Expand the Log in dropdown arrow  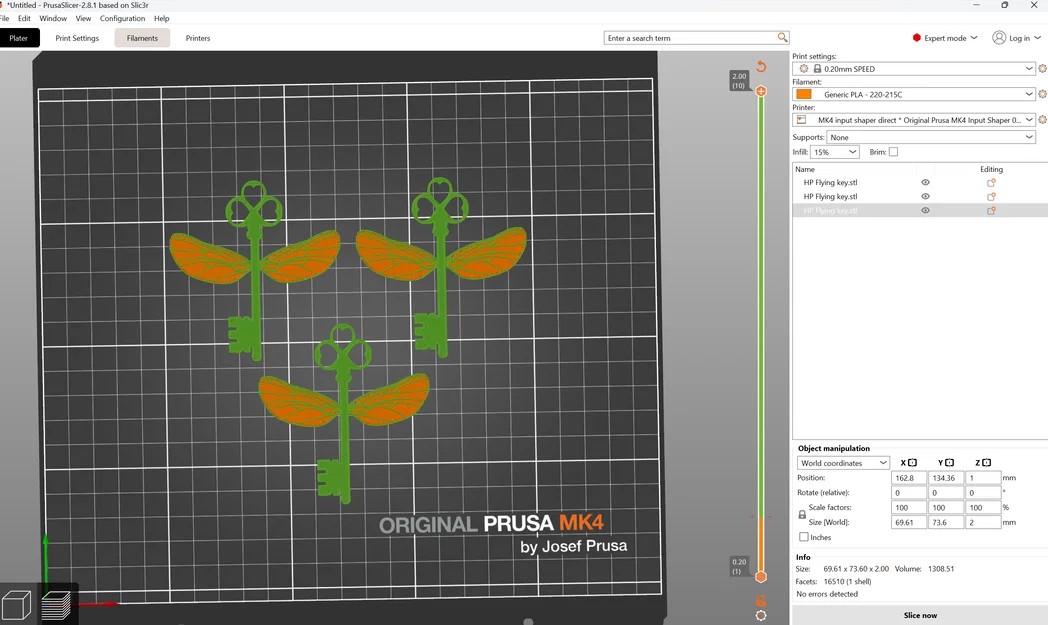[x=1037, y=38]
